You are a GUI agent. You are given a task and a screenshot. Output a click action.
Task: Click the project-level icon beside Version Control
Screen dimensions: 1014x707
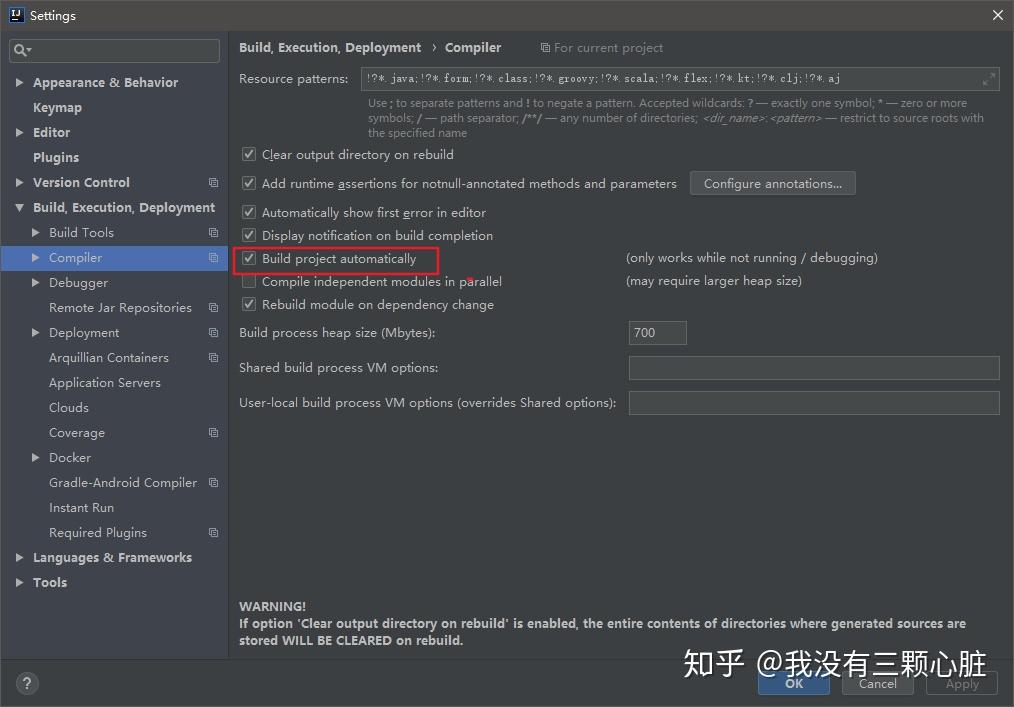[x=213, y=182]
